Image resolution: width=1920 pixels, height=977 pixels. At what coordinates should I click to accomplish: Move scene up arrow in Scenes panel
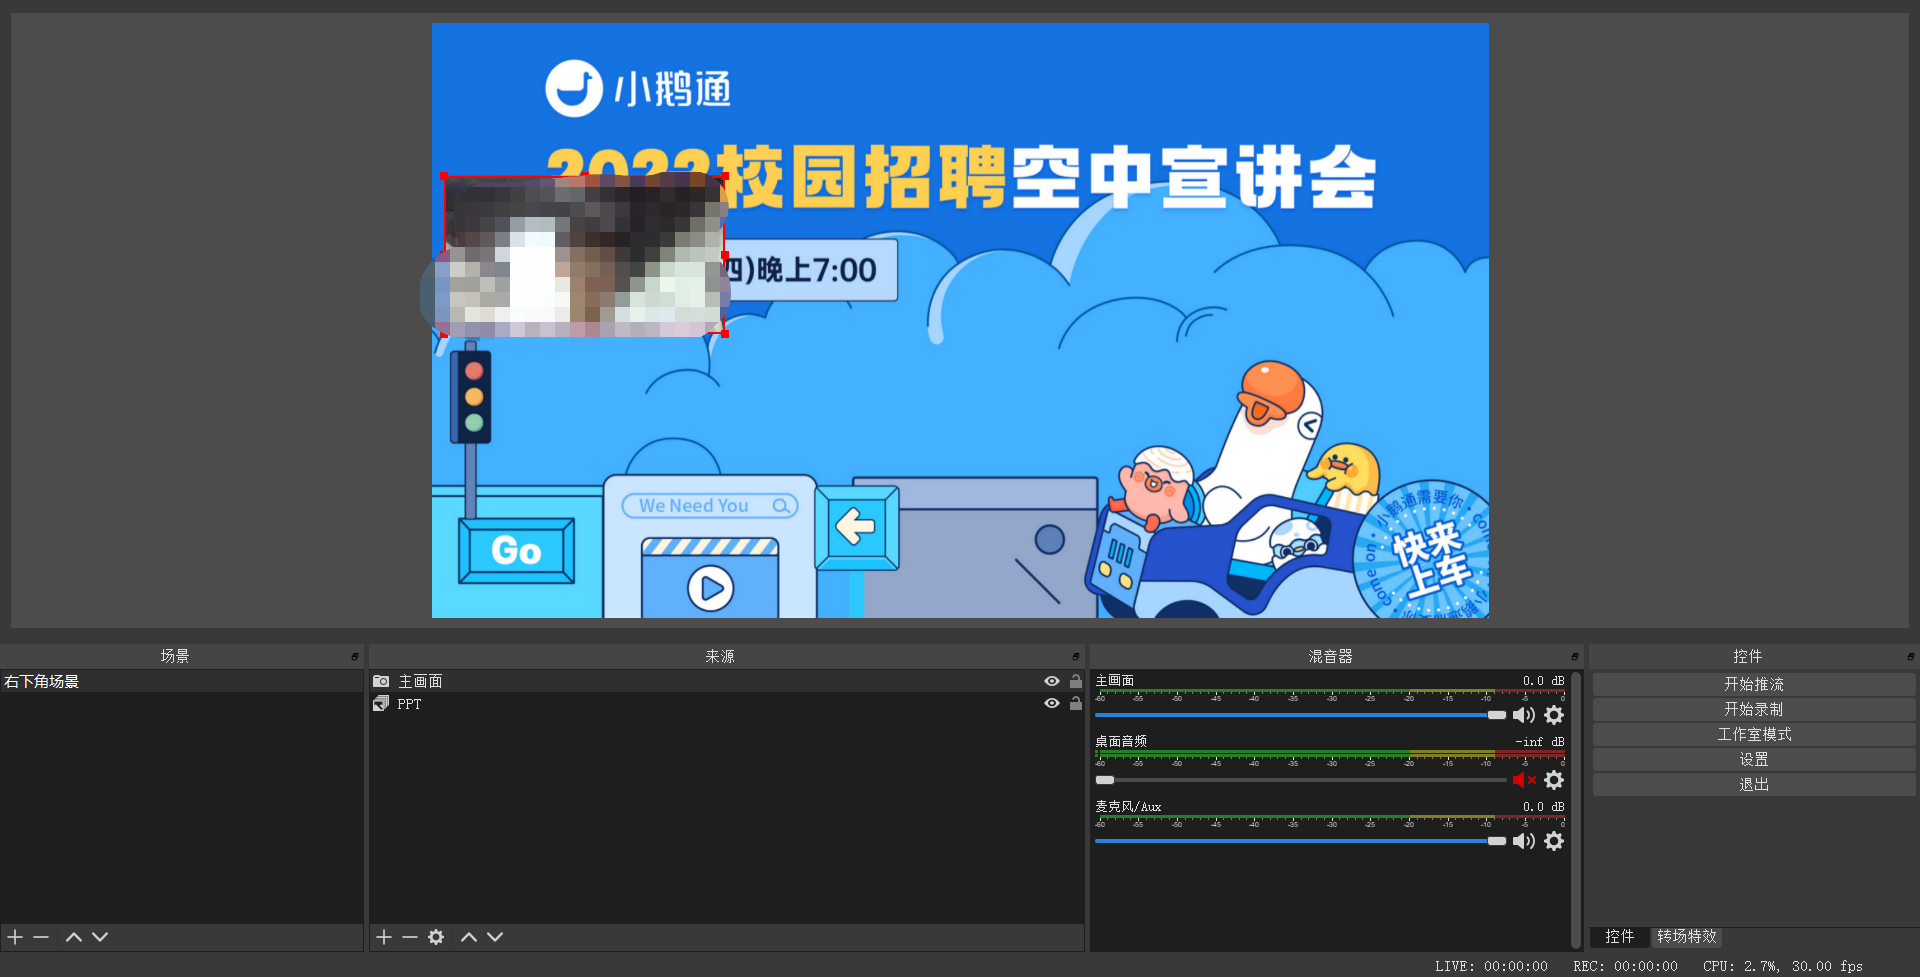point(73,937)
